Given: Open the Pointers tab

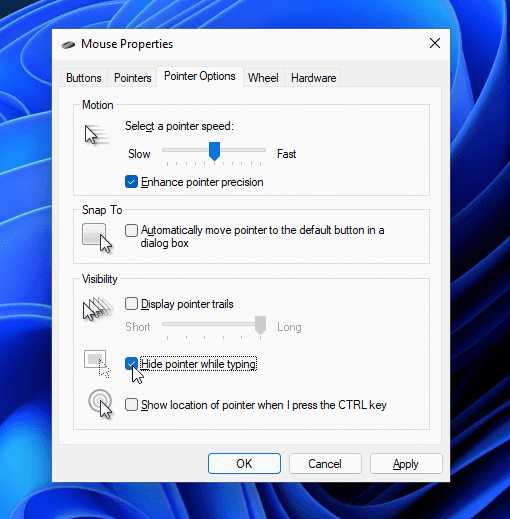Looking at the screenshot, I should click(x=133, y=78).
